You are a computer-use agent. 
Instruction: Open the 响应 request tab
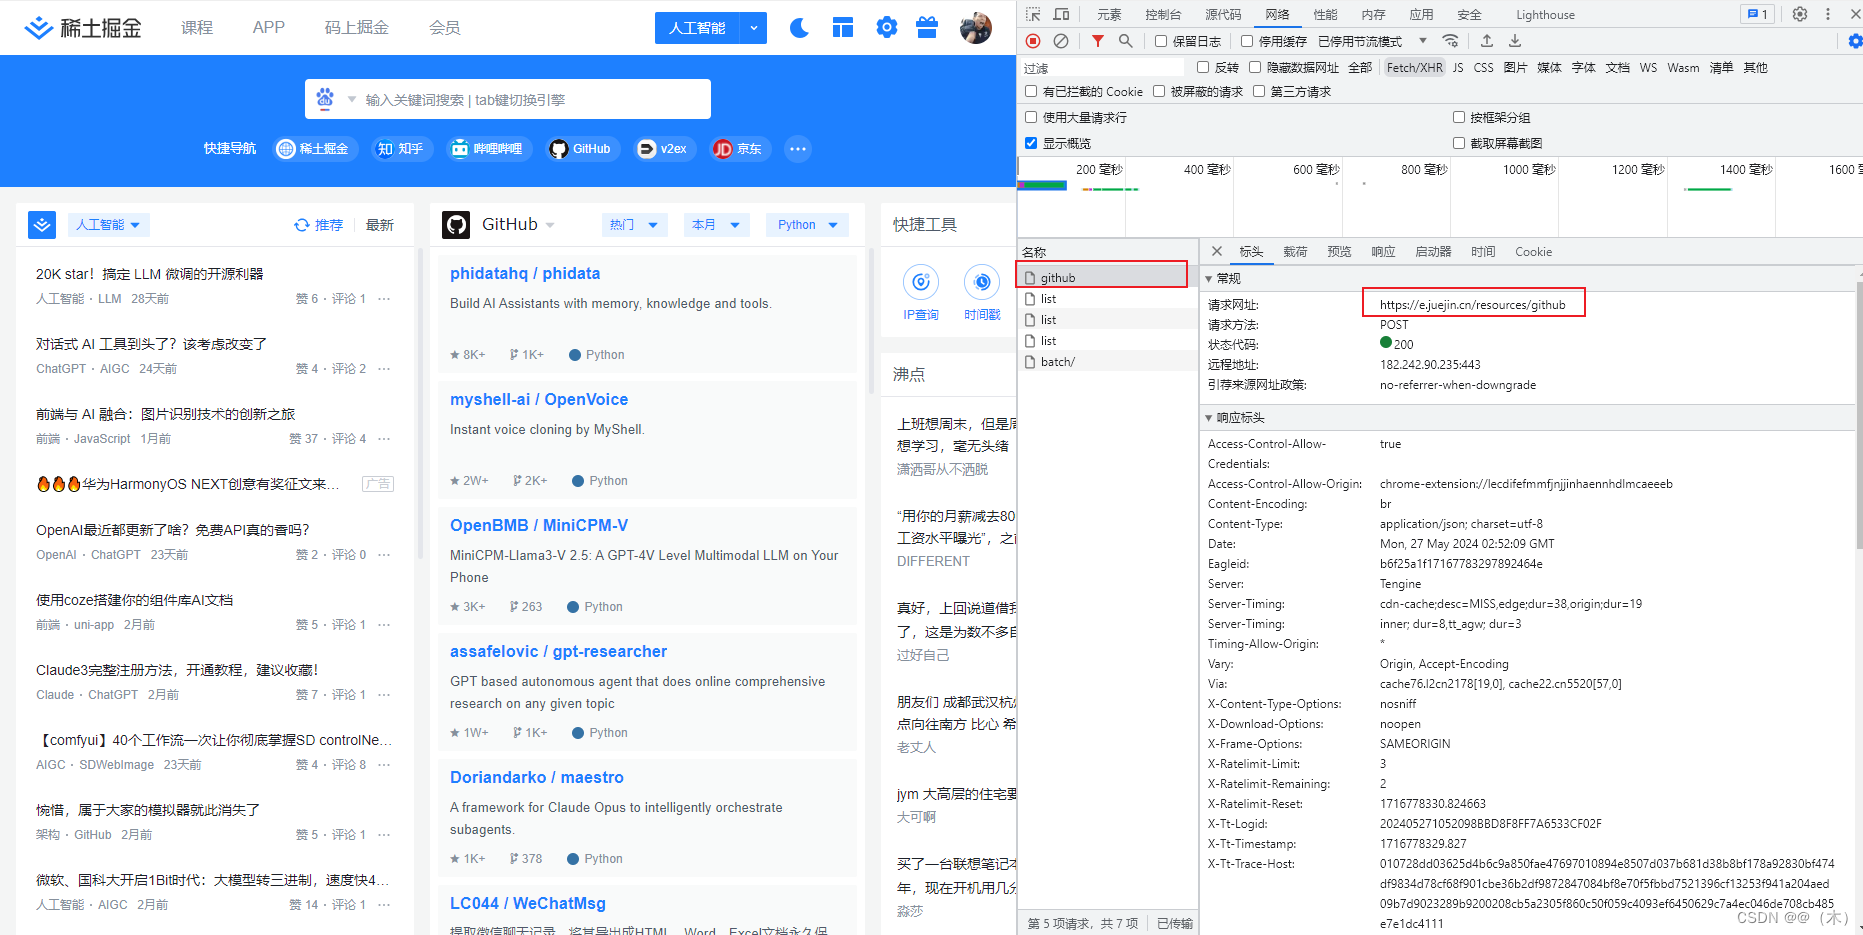click(x=1383, y=252)
